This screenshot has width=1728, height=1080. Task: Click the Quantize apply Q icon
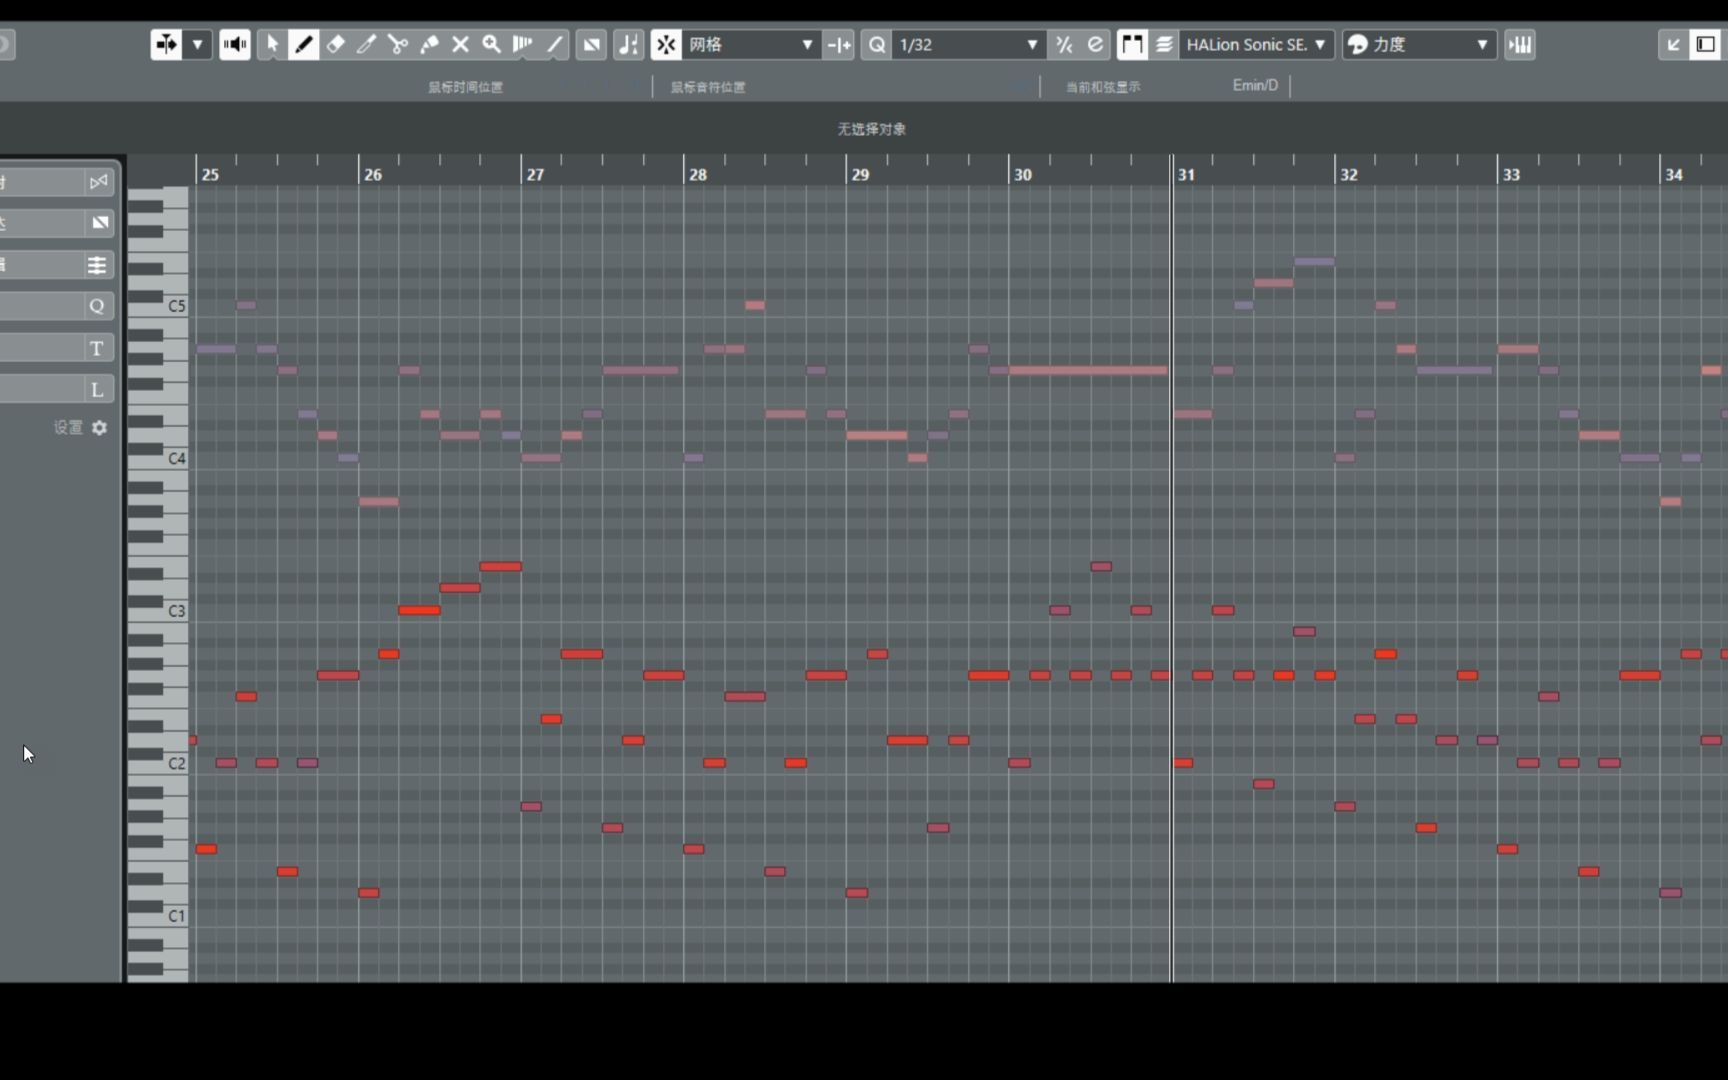[877, 44]
